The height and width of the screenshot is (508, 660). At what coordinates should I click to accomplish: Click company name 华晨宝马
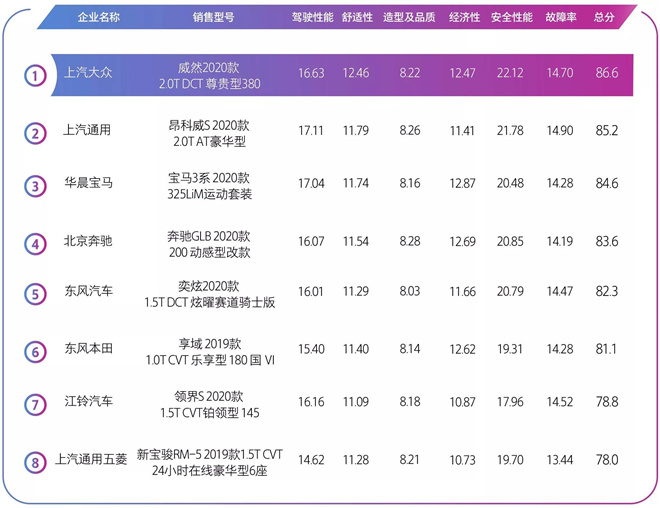point(88,182)
